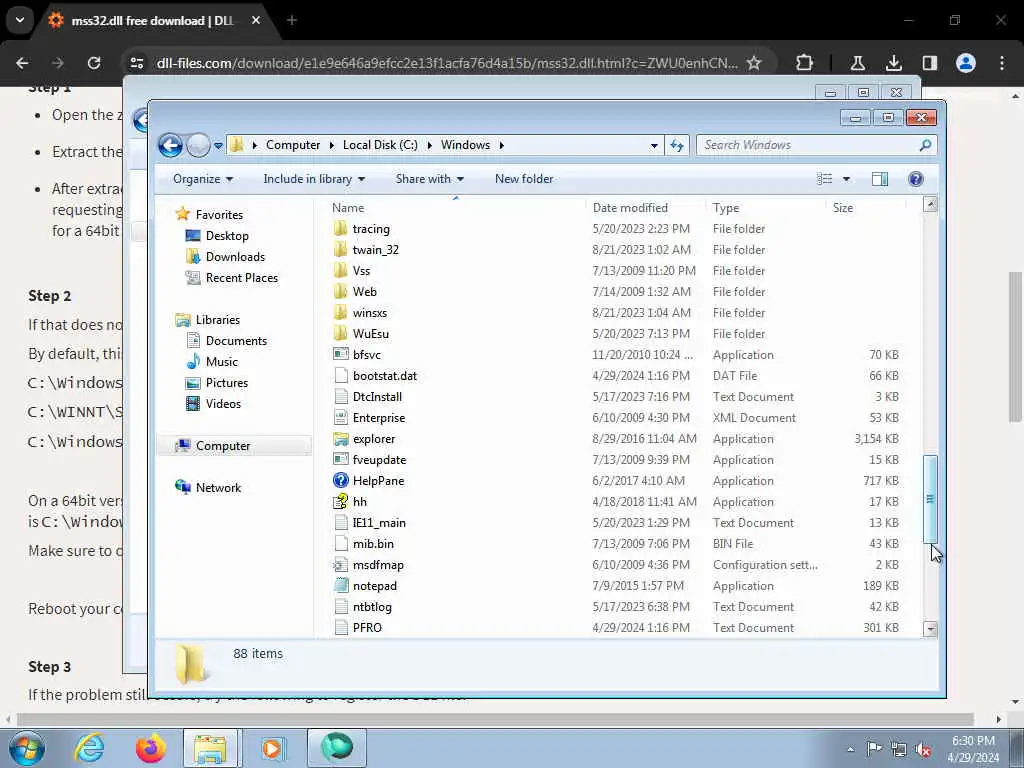Viewport: 1024px width, 768px height.
Task: Select the tracing folder icon
Action: (x=340, y=229)
